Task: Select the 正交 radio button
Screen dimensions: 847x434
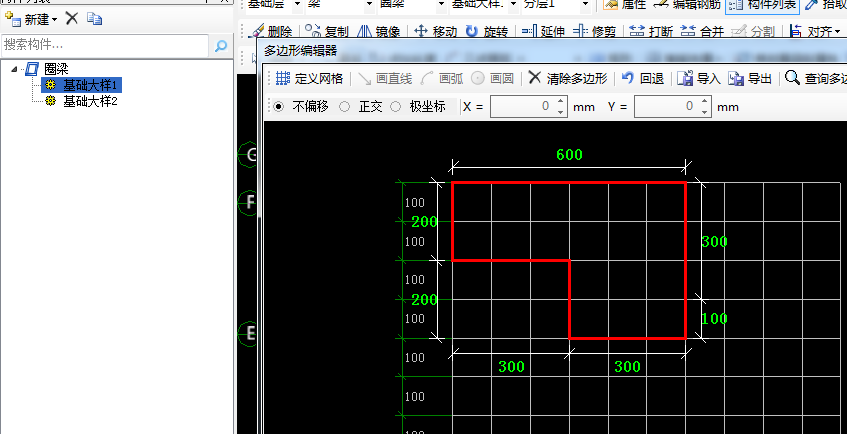Action: click(345, 106)
